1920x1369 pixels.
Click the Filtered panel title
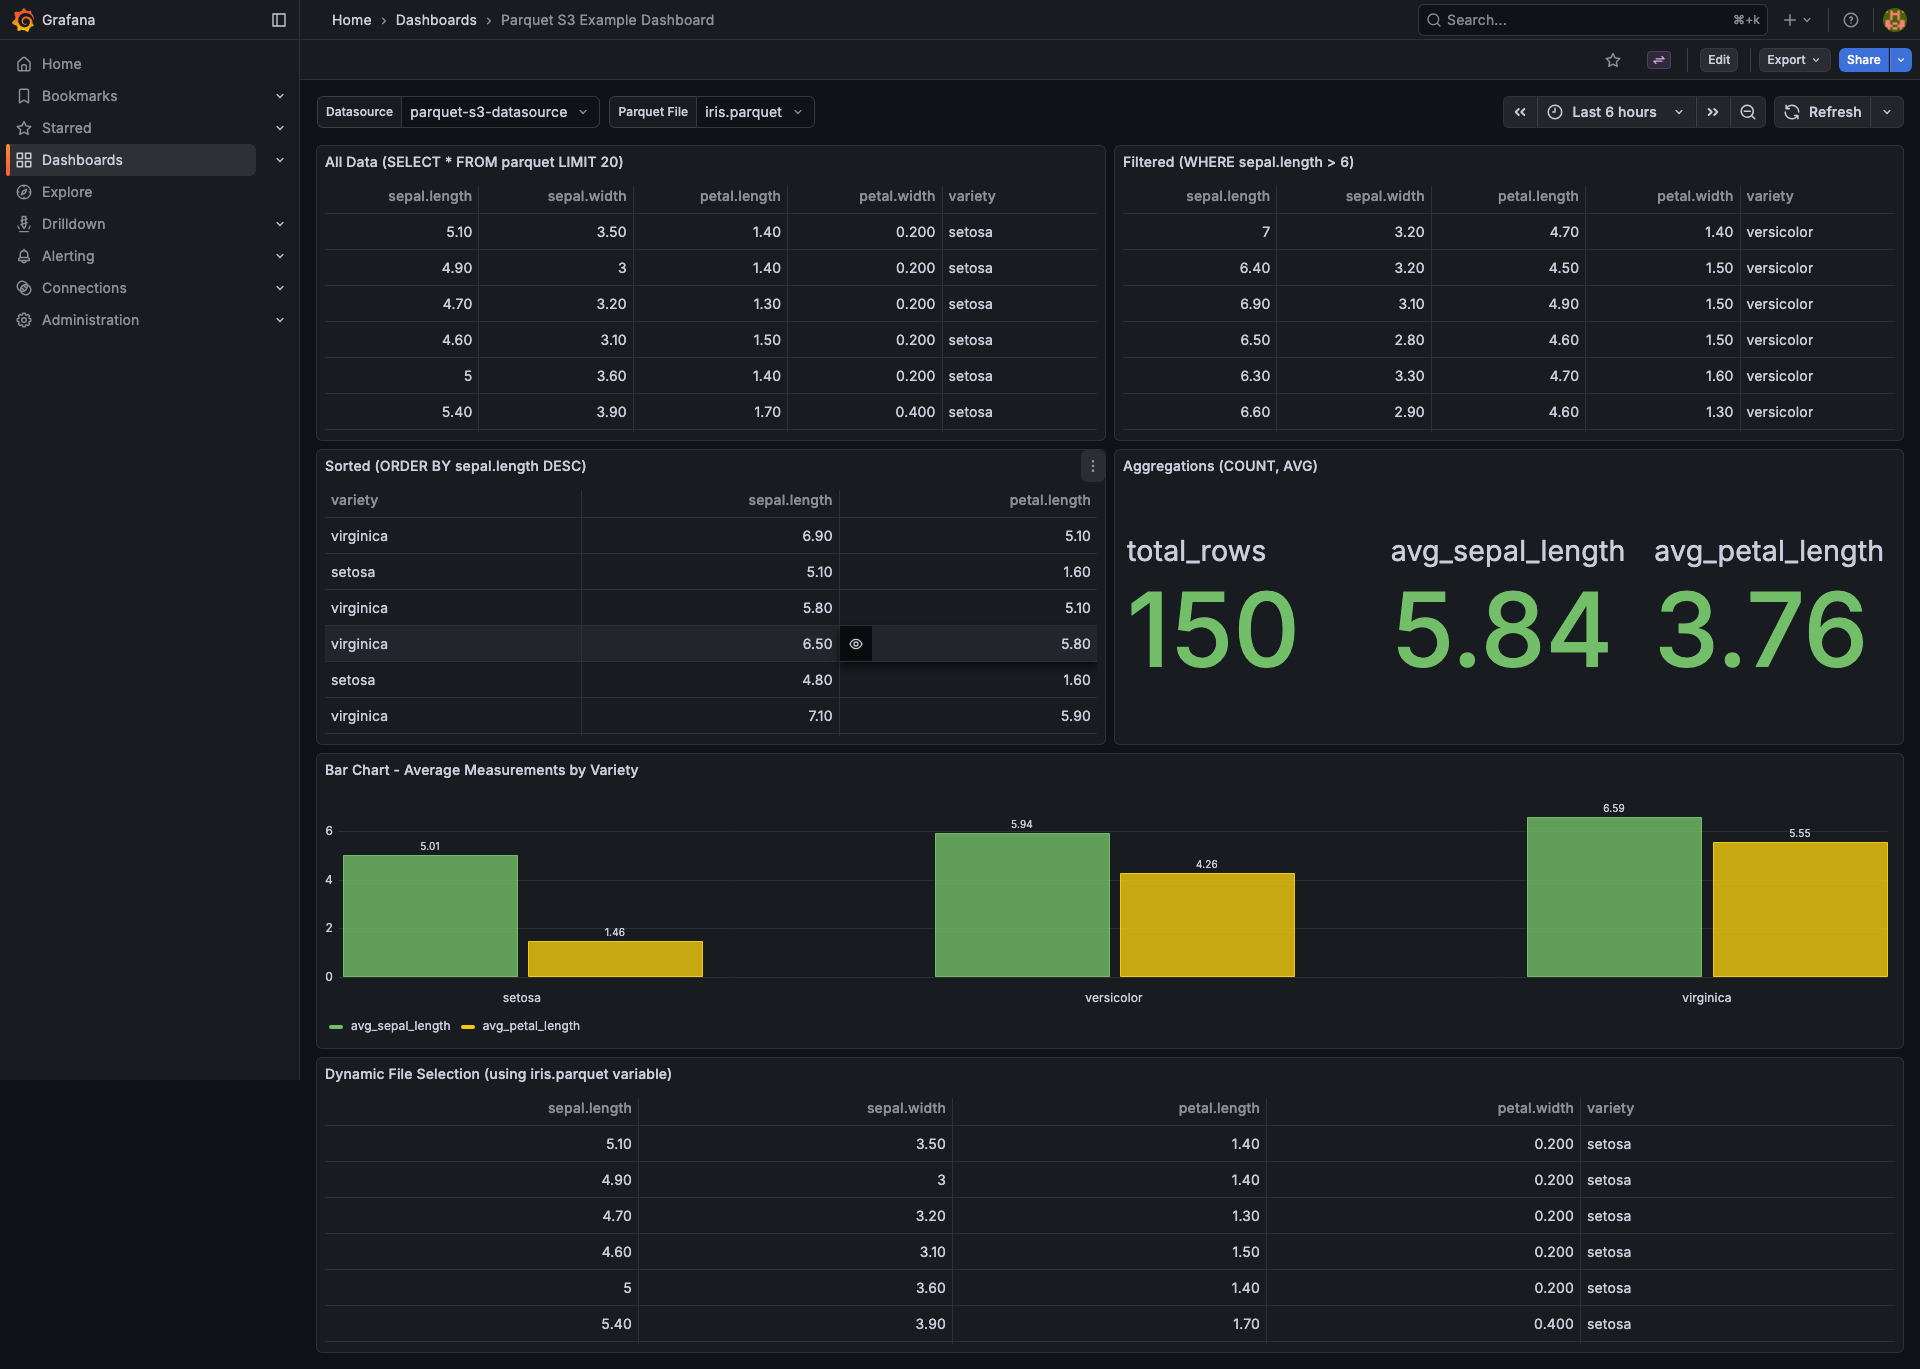point(1238,162)
